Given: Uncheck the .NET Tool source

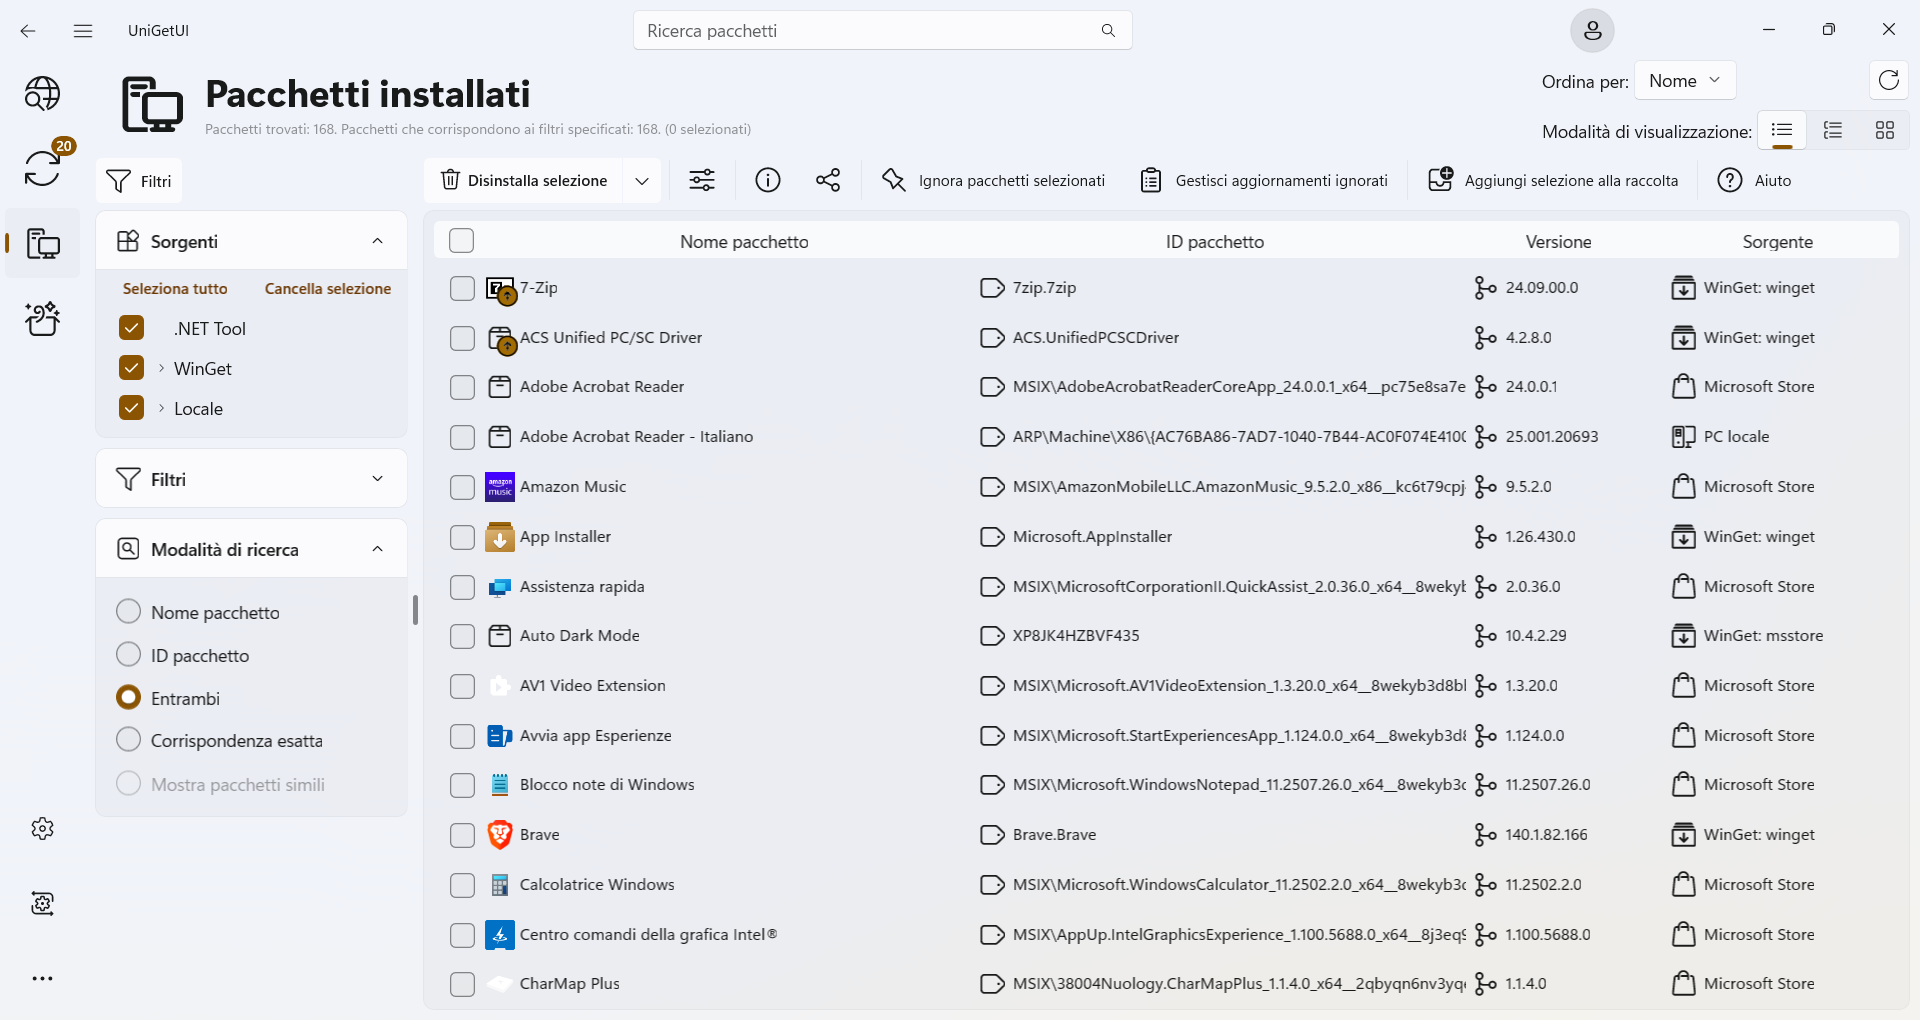Looking at the screenshot, I should pyautogui.click(x=131, y=328).
